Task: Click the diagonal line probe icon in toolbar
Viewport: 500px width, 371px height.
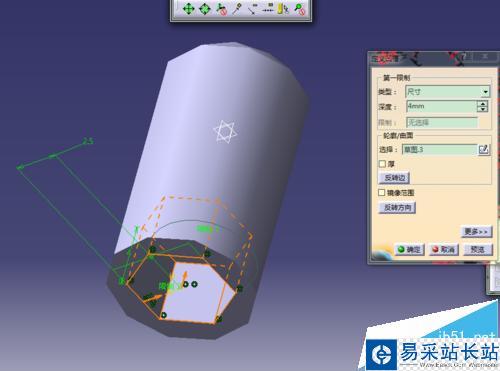Action: coord(237,8)
